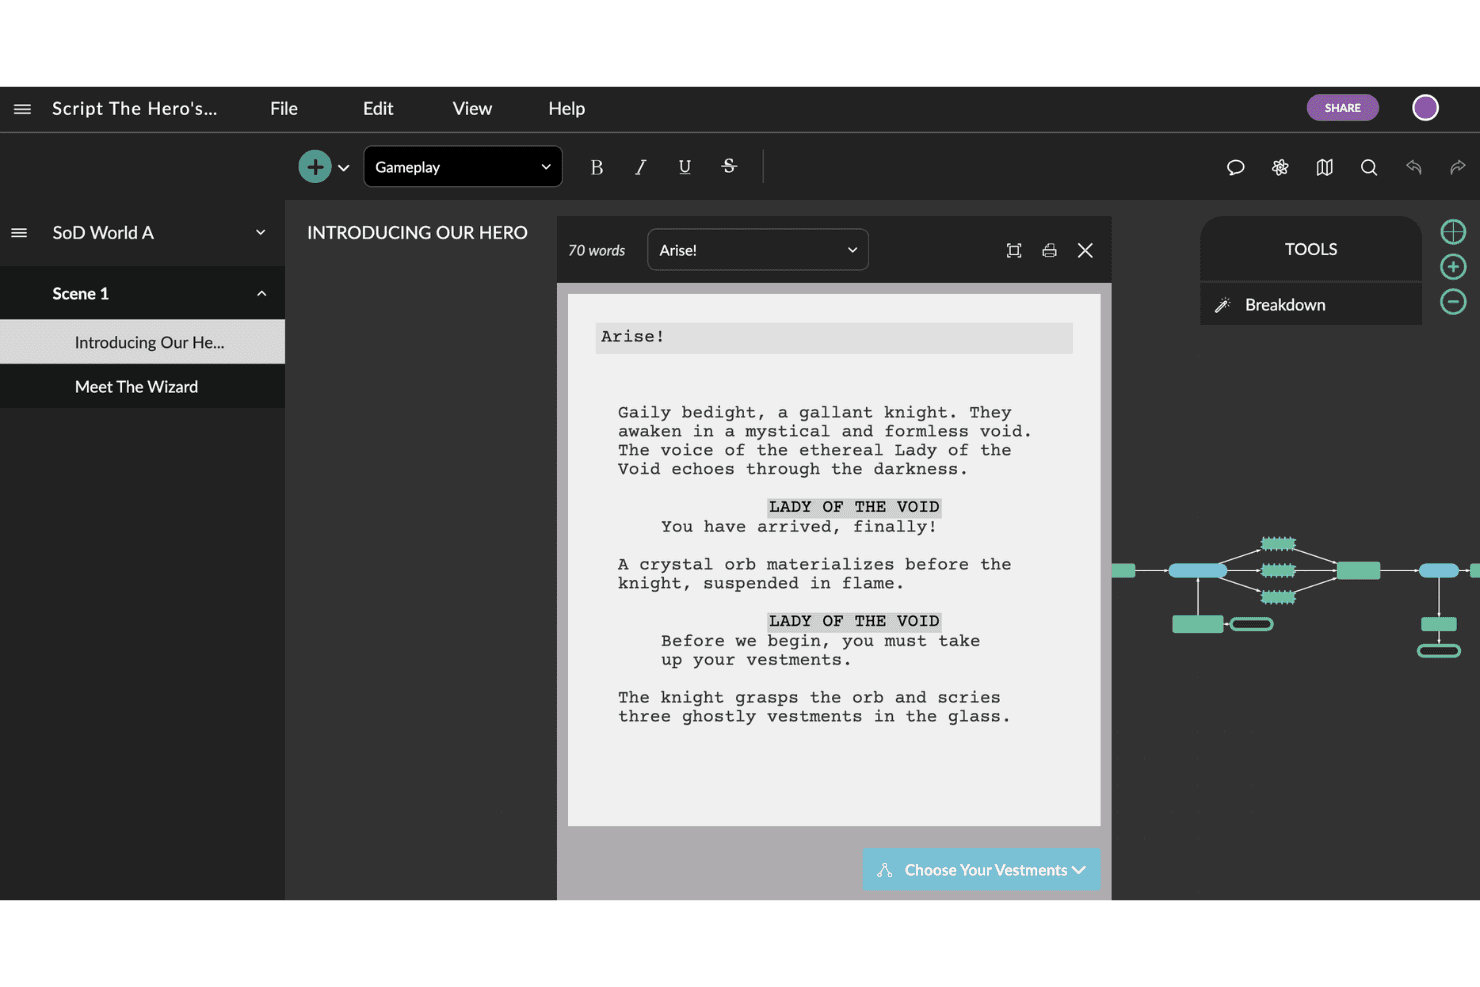Image resolution: width=1480 pixels, height=987 pixels.
Task: Open the File menu
Action: (x=284, y=109)
